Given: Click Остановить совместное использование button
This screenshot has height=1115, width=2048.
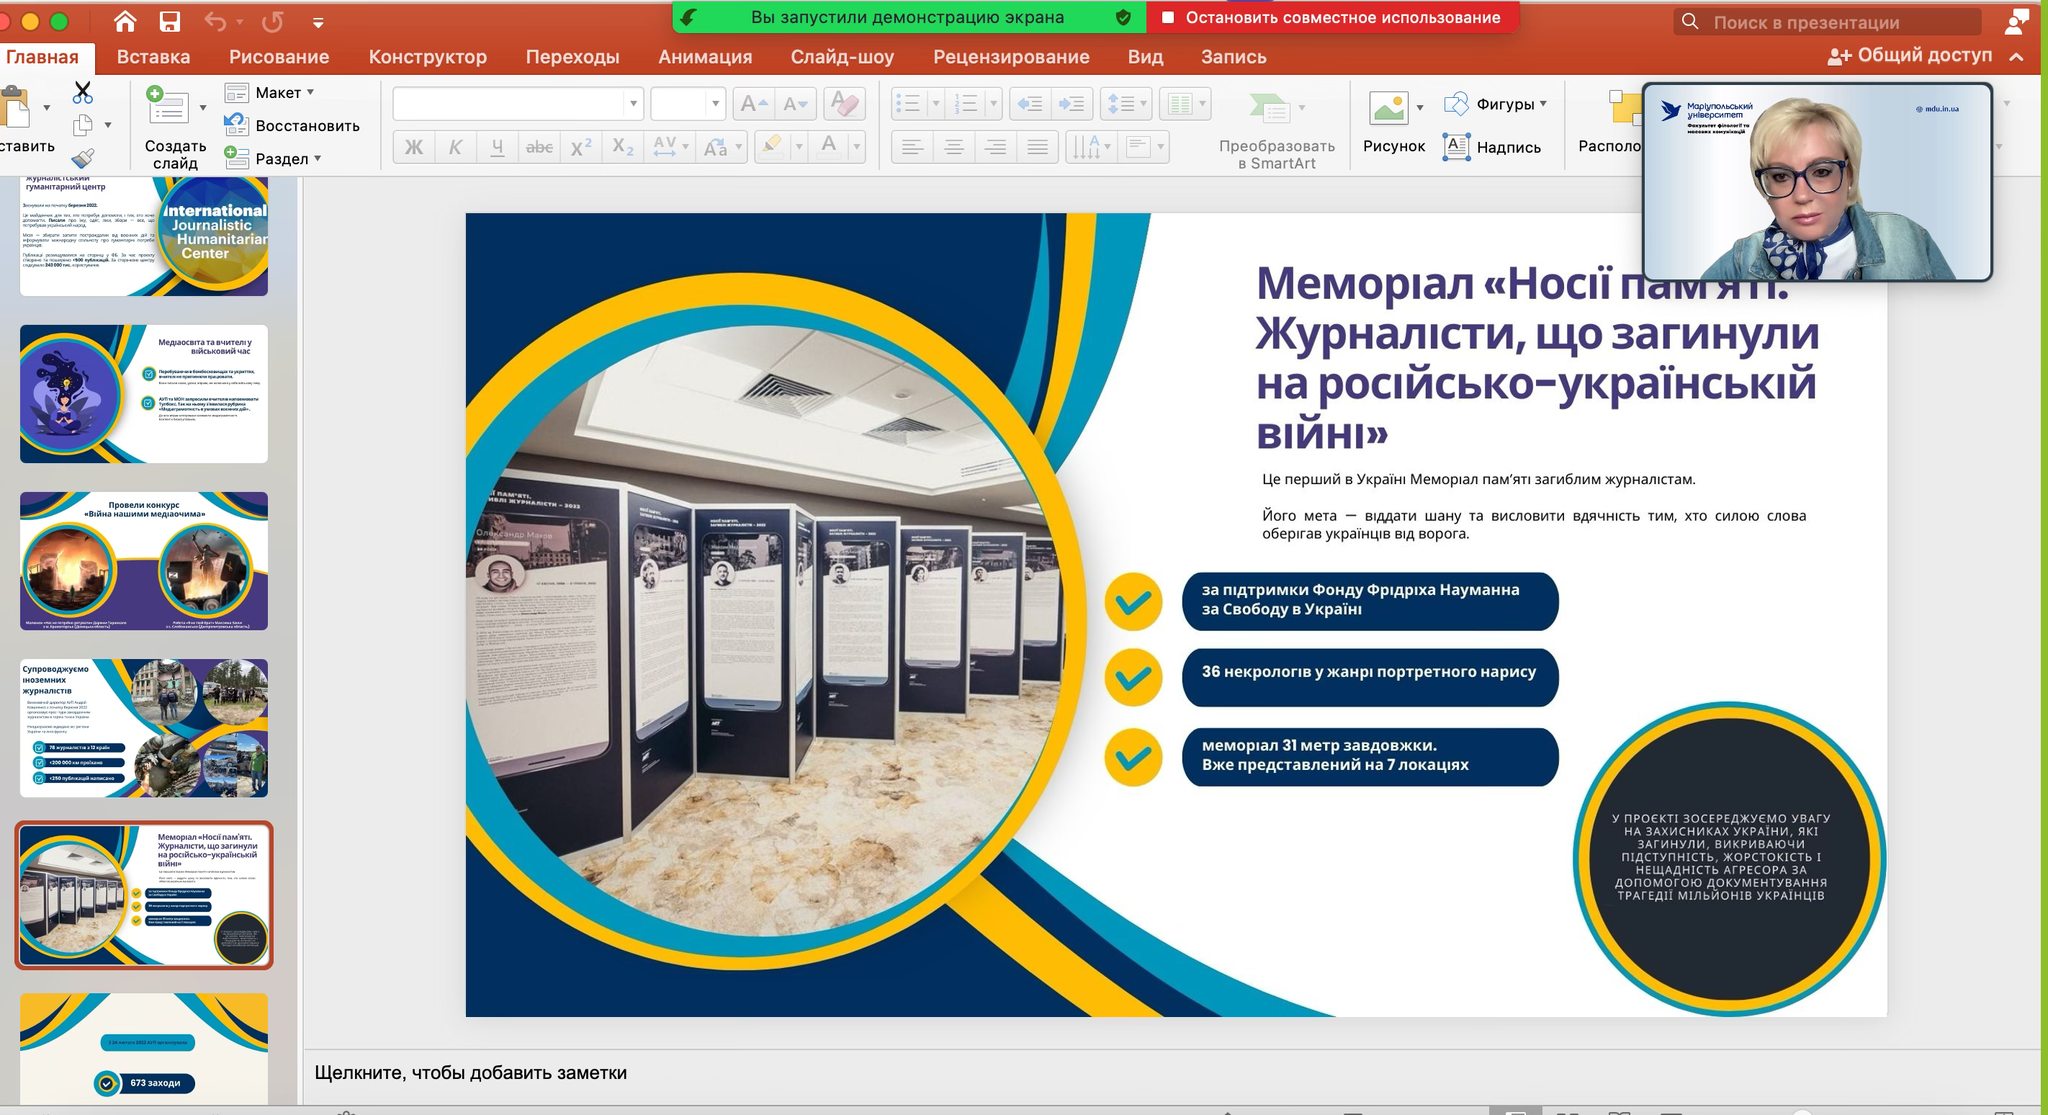Looking at the screenshot, I should 1332,17.
